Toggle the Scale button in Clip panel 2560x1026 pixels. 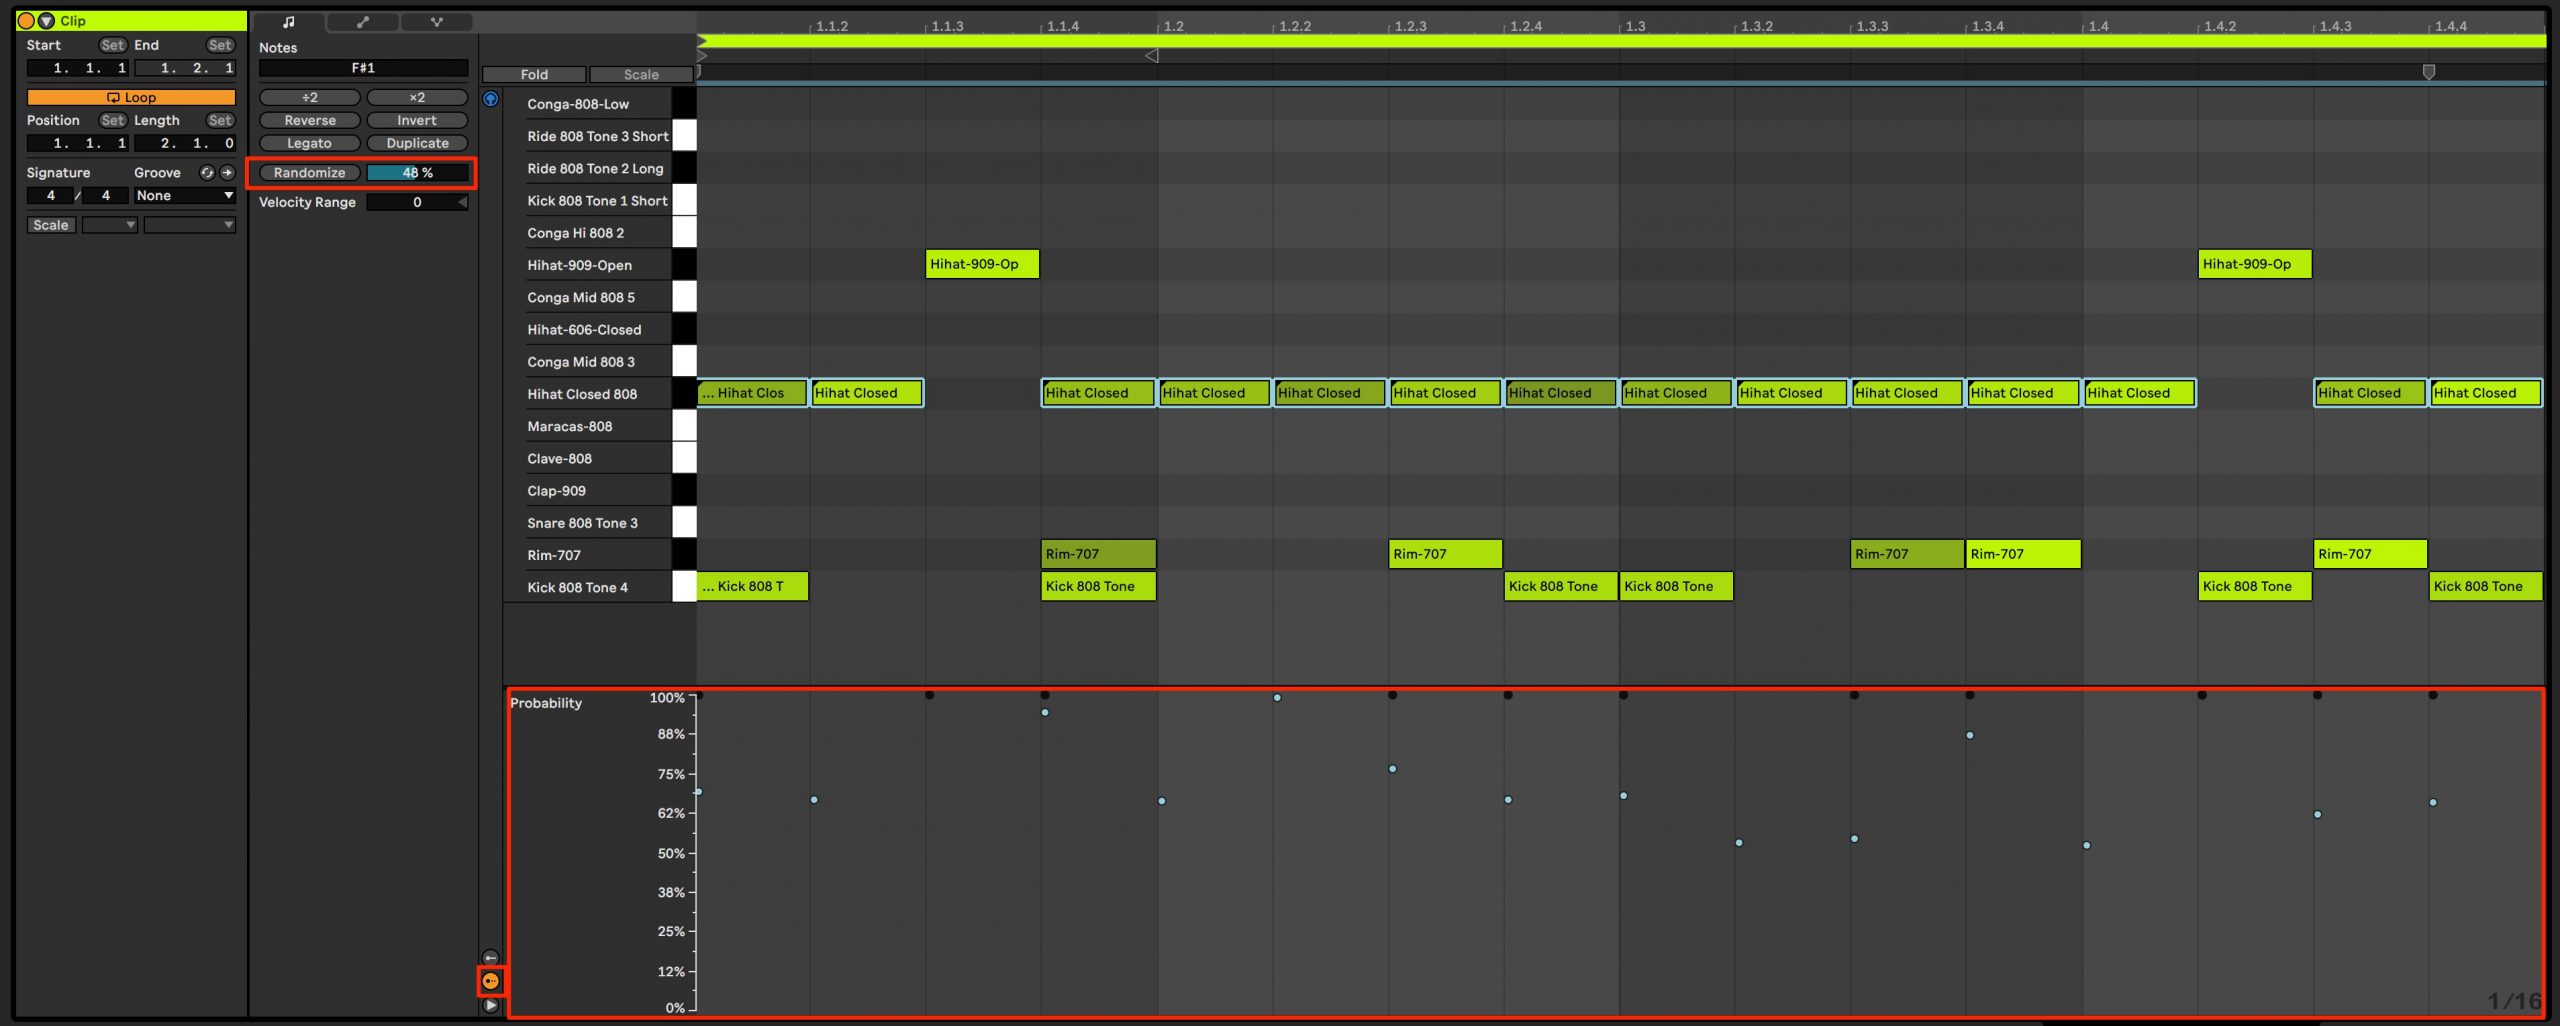[x=50, y=225]
